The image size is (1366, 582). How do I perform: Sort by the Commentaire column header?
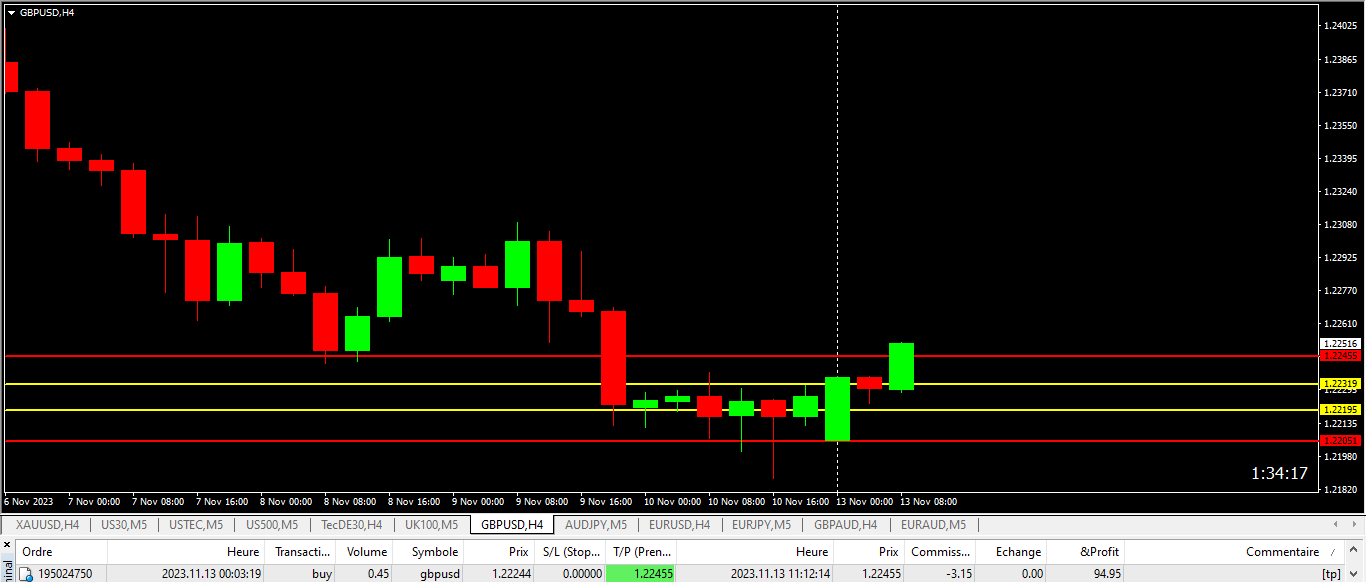(1236, 552)
